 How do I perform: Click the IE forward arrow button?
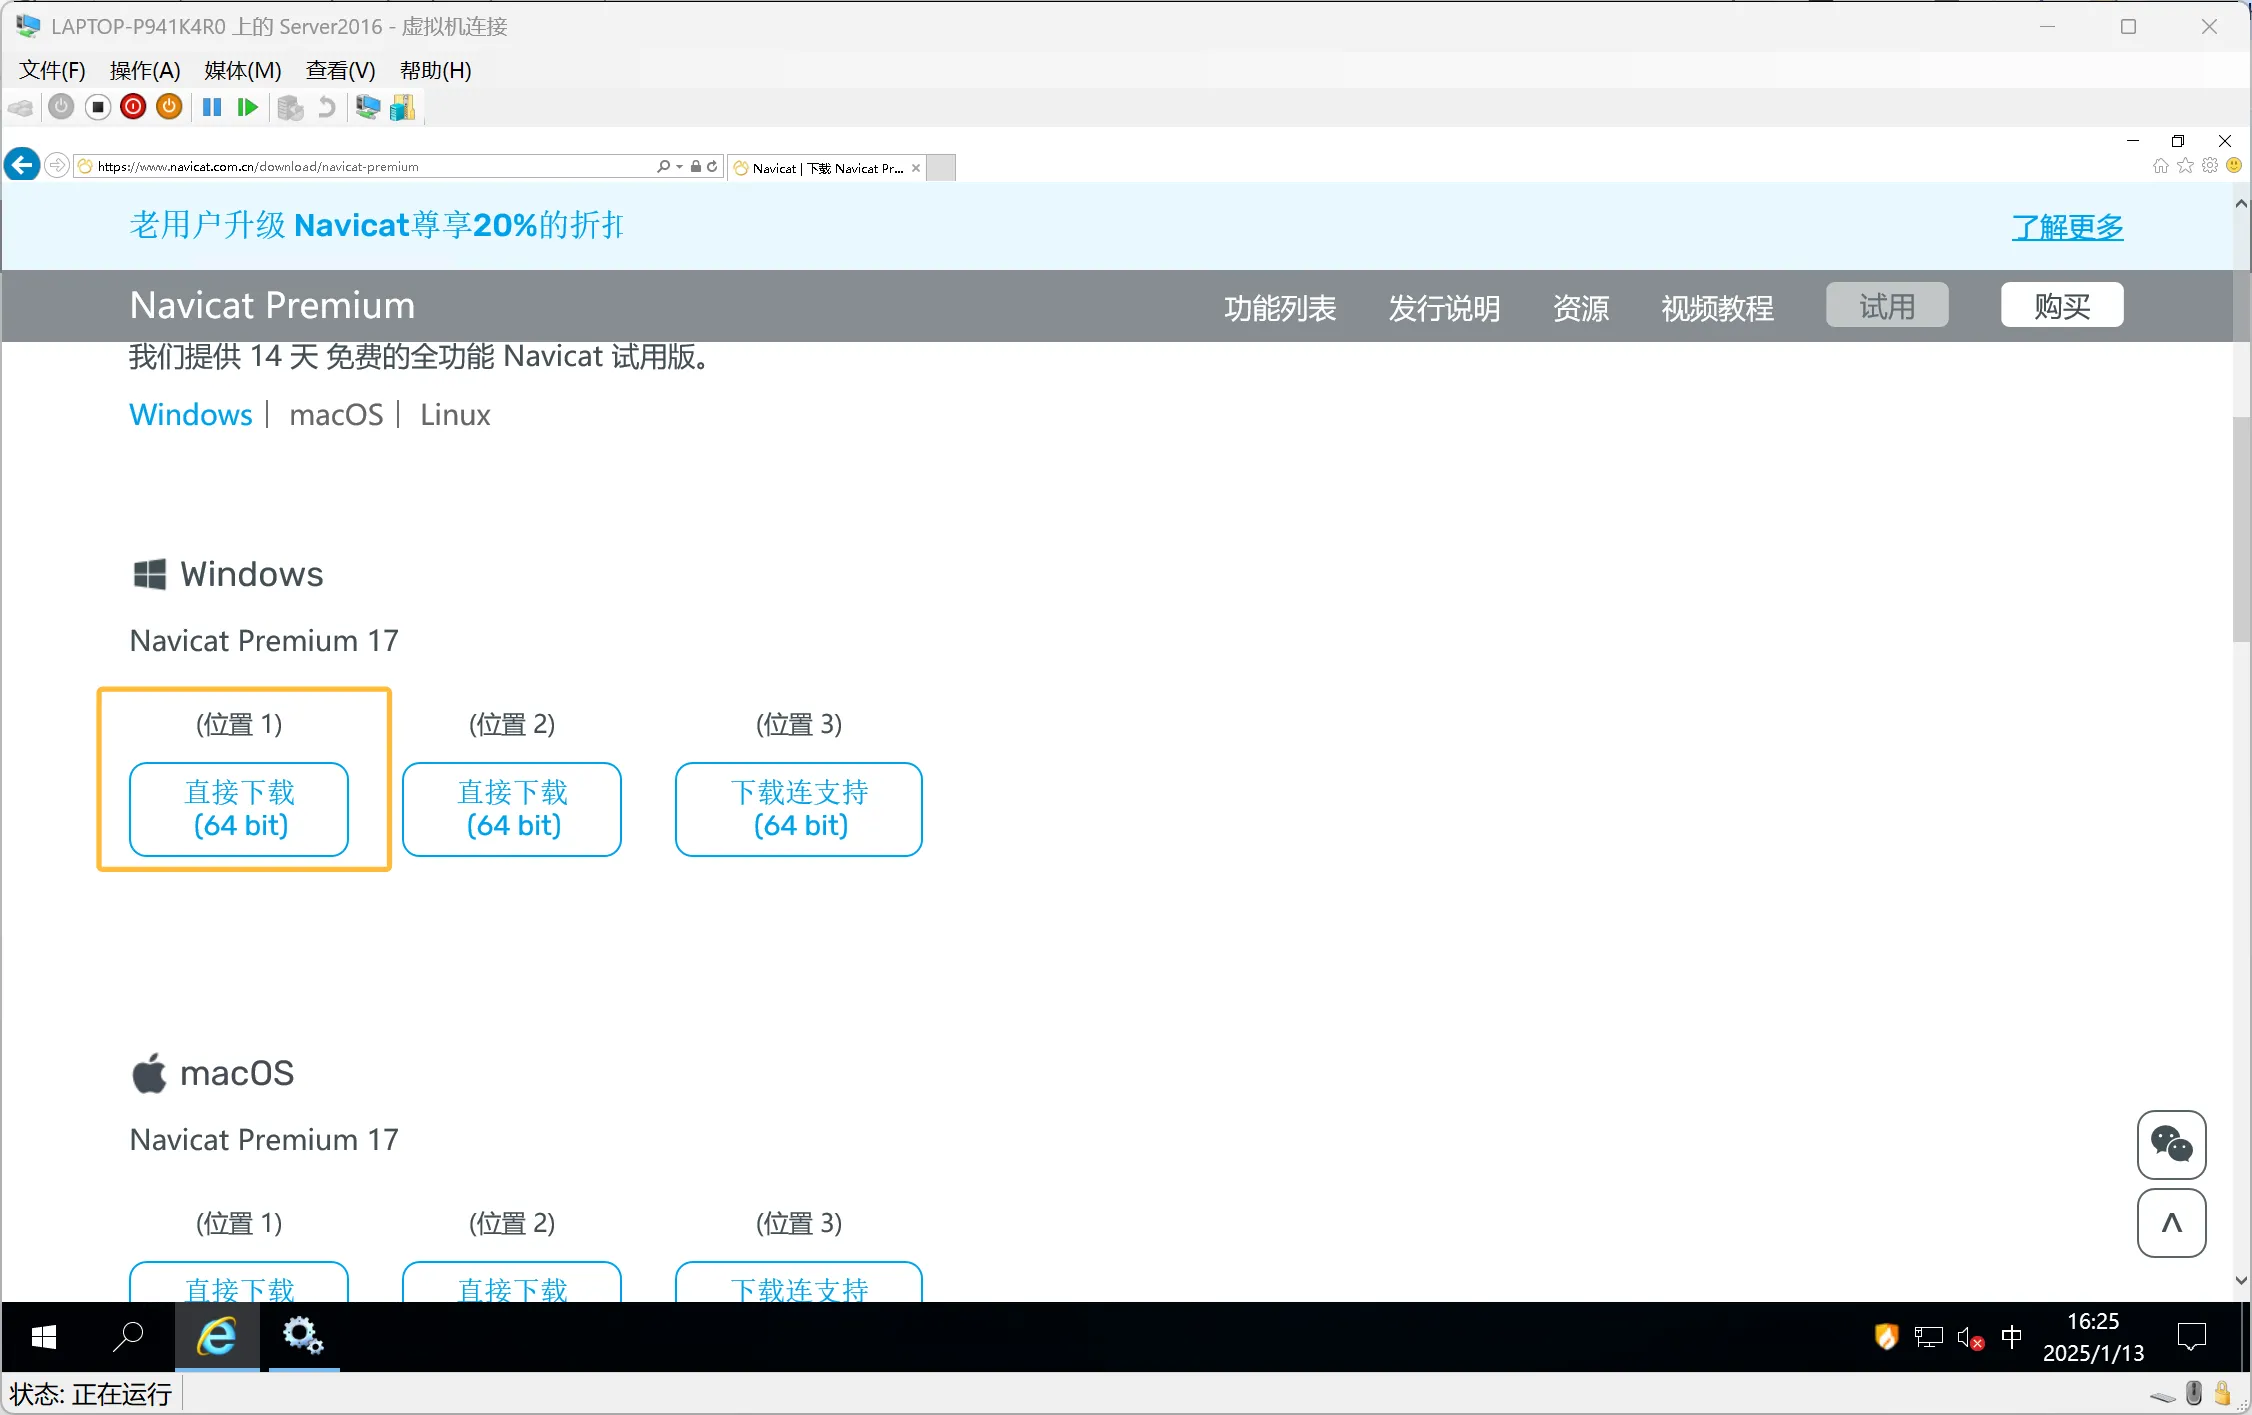(x=57, y=165)
